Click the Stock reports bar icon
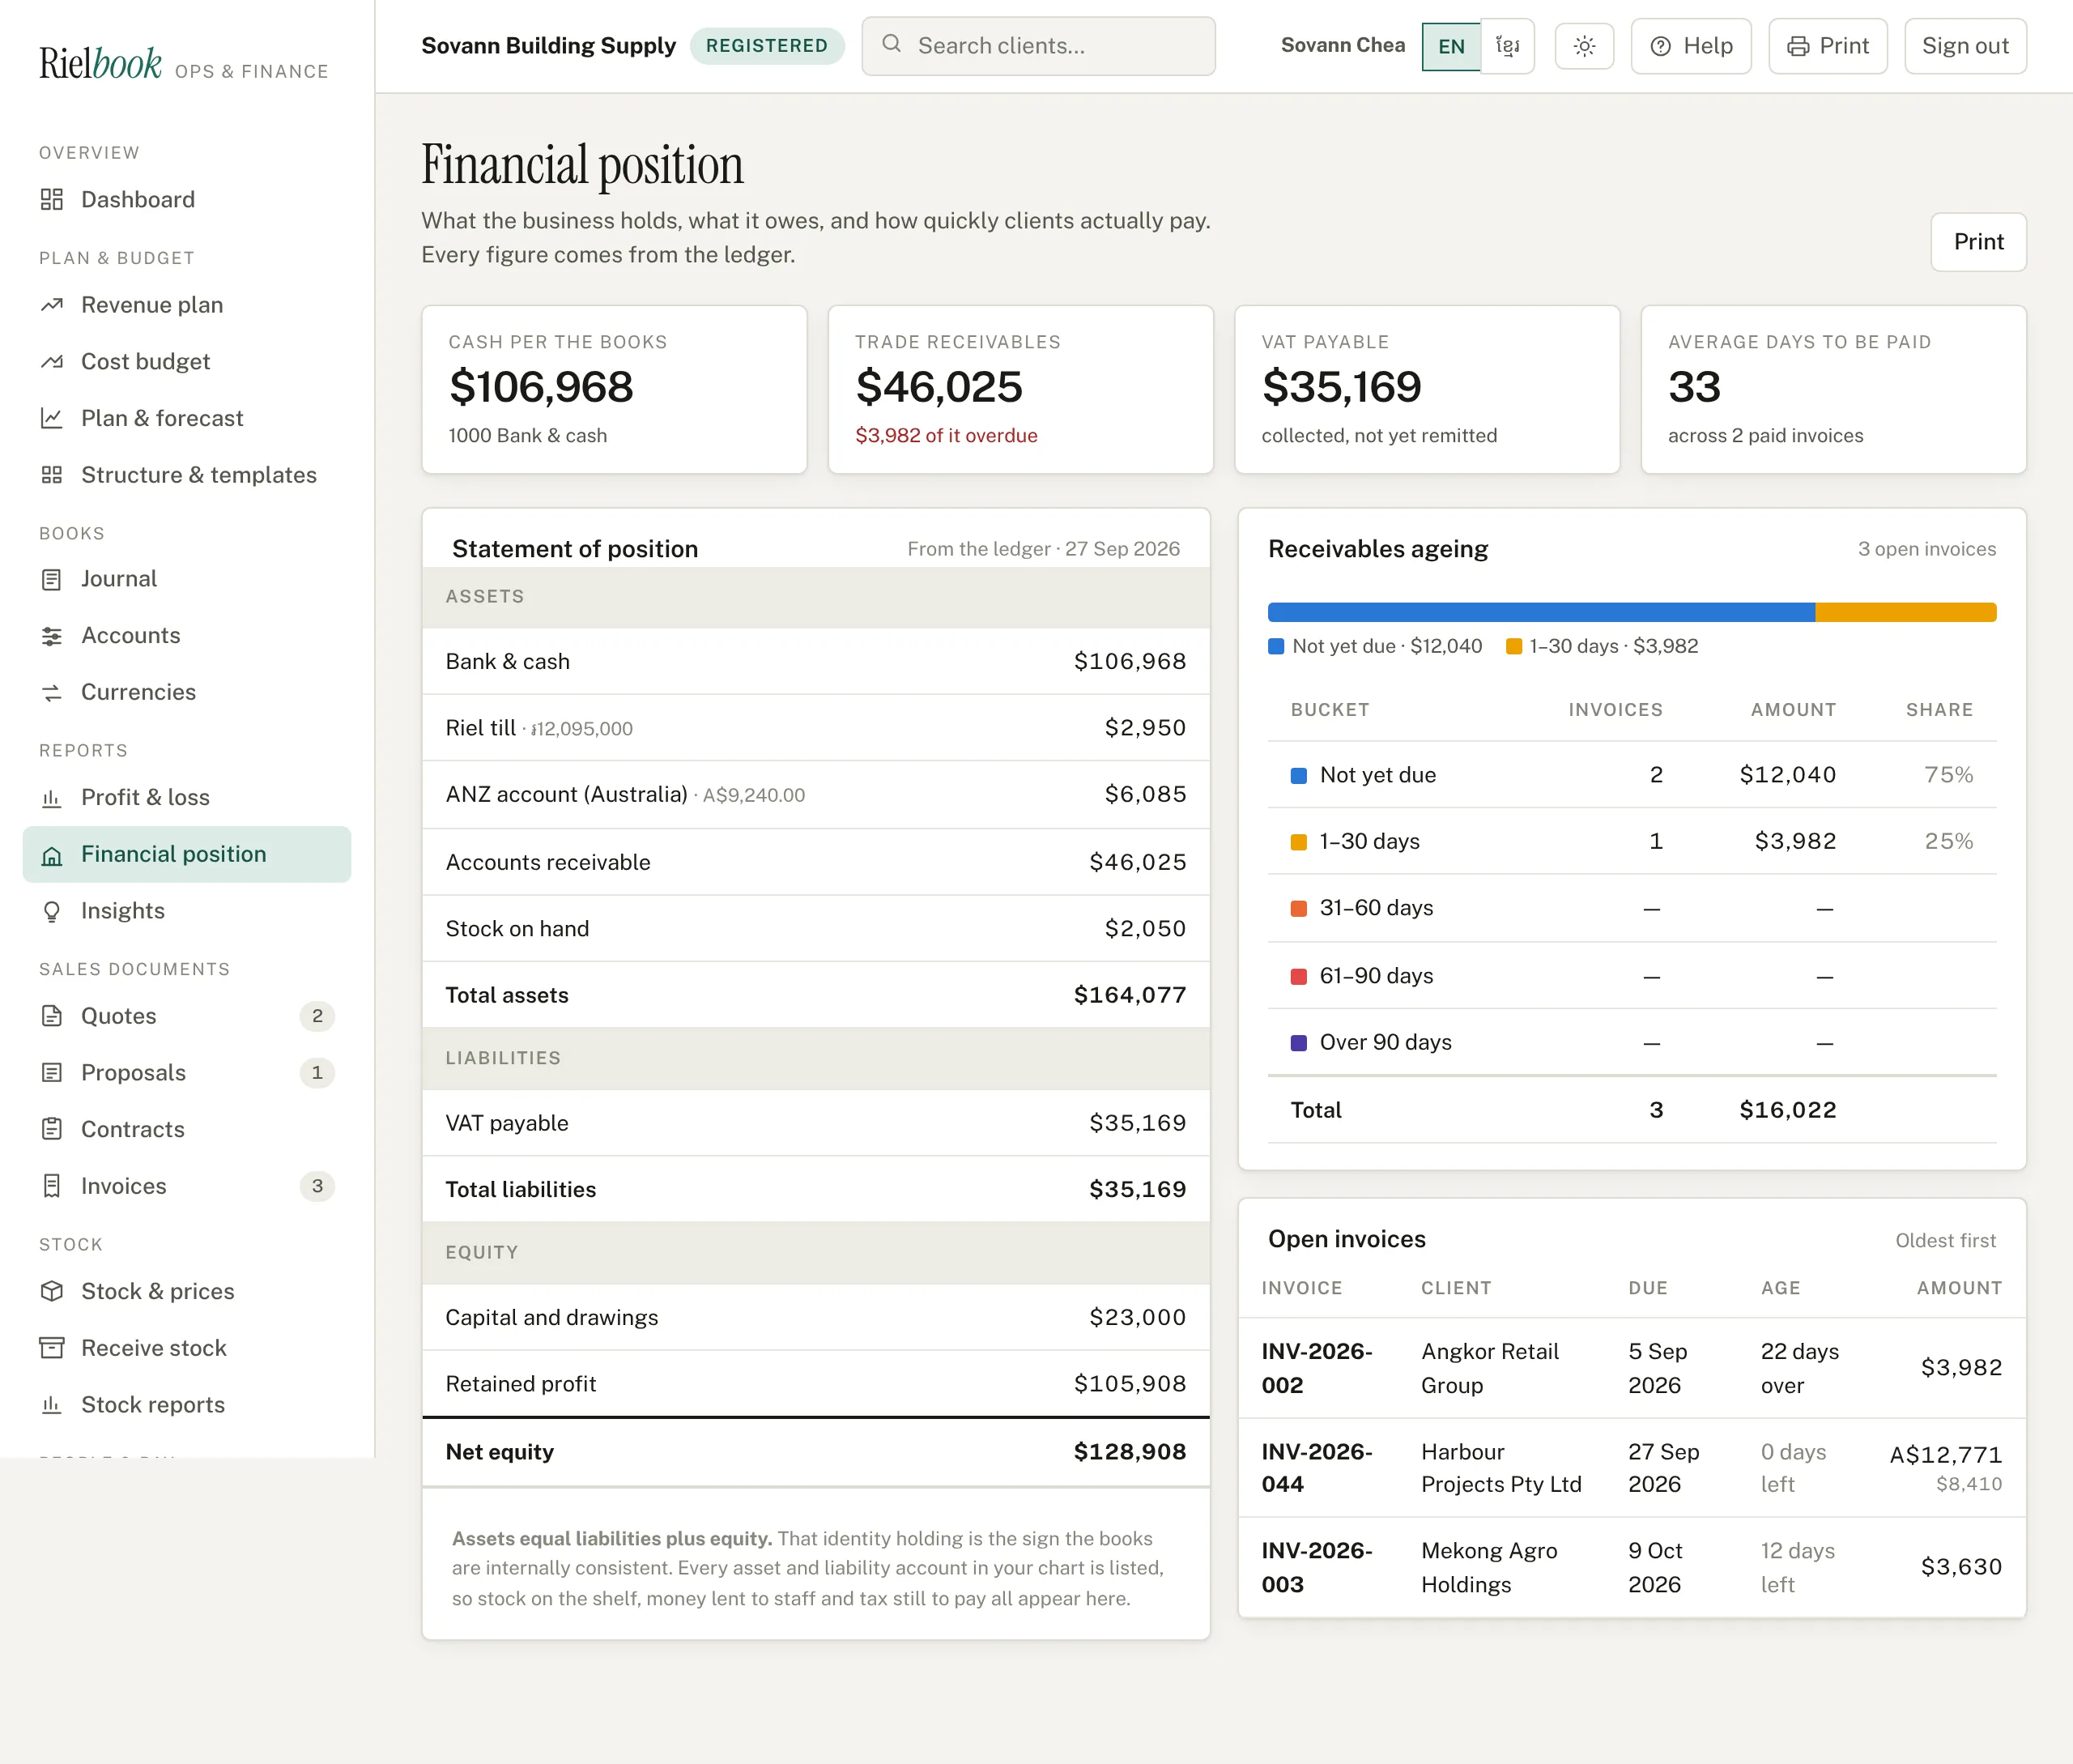The image size is (2073, 1764). pyautogui.click(x=52, y=1404)
